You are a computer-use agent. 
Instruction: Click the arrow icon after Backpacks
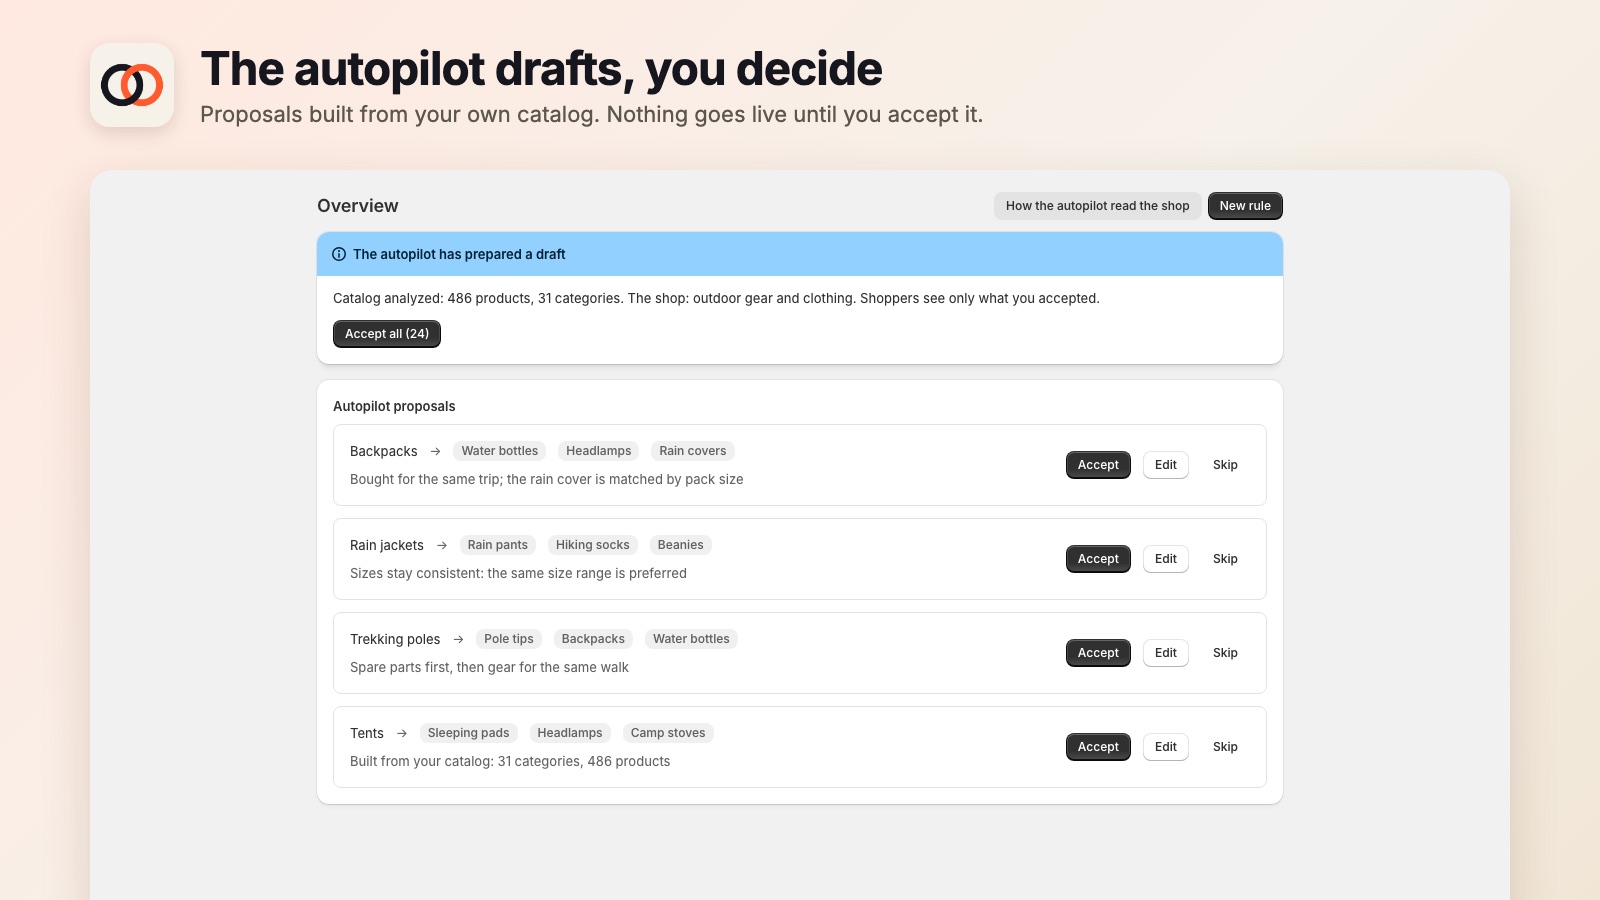(x=435, y=452)
